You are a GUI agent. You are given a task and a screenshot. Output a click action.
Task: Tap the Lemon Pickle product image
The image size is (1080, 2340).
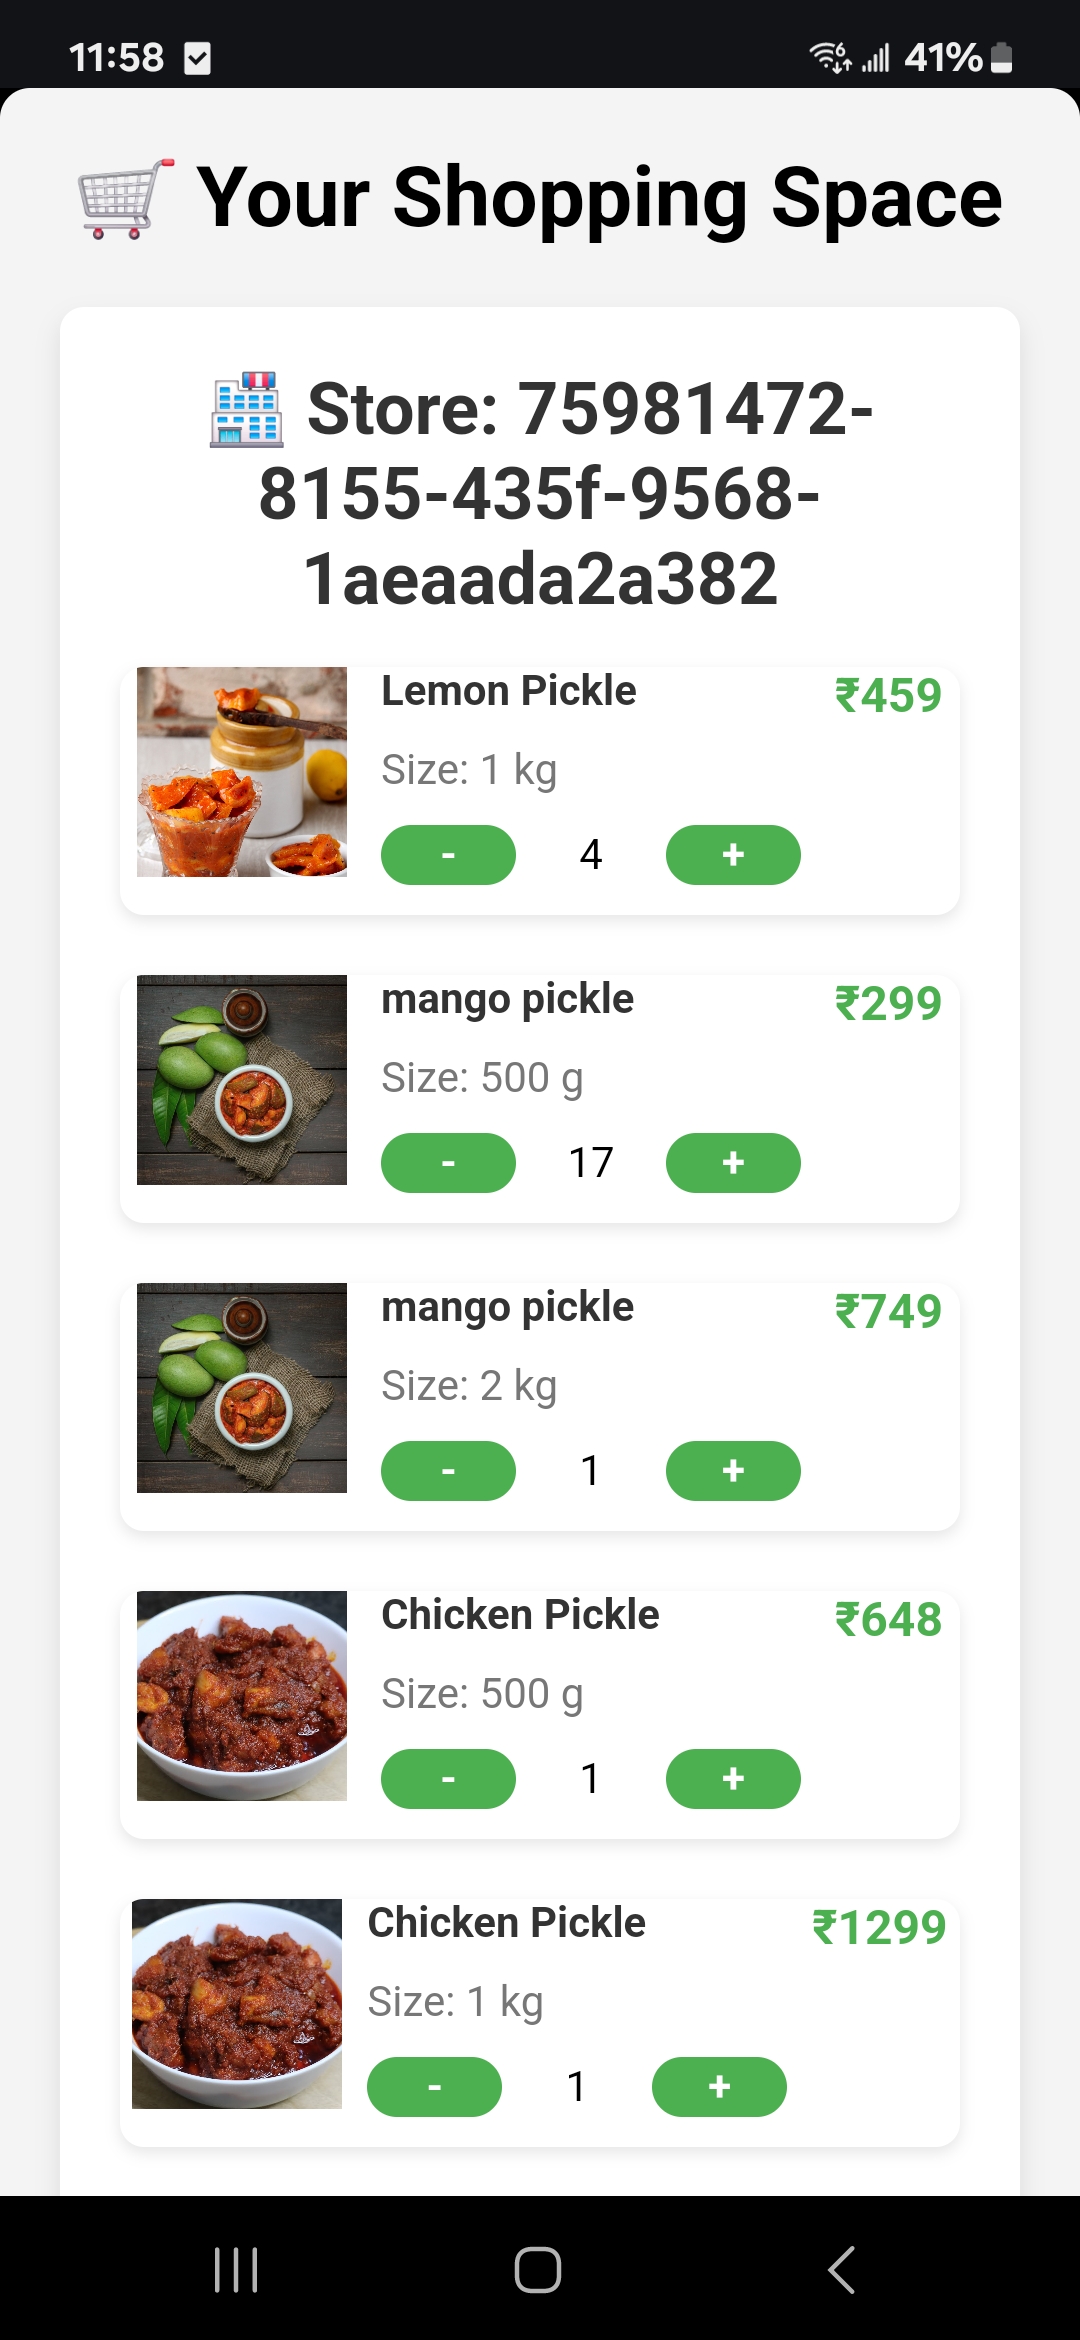242,772
